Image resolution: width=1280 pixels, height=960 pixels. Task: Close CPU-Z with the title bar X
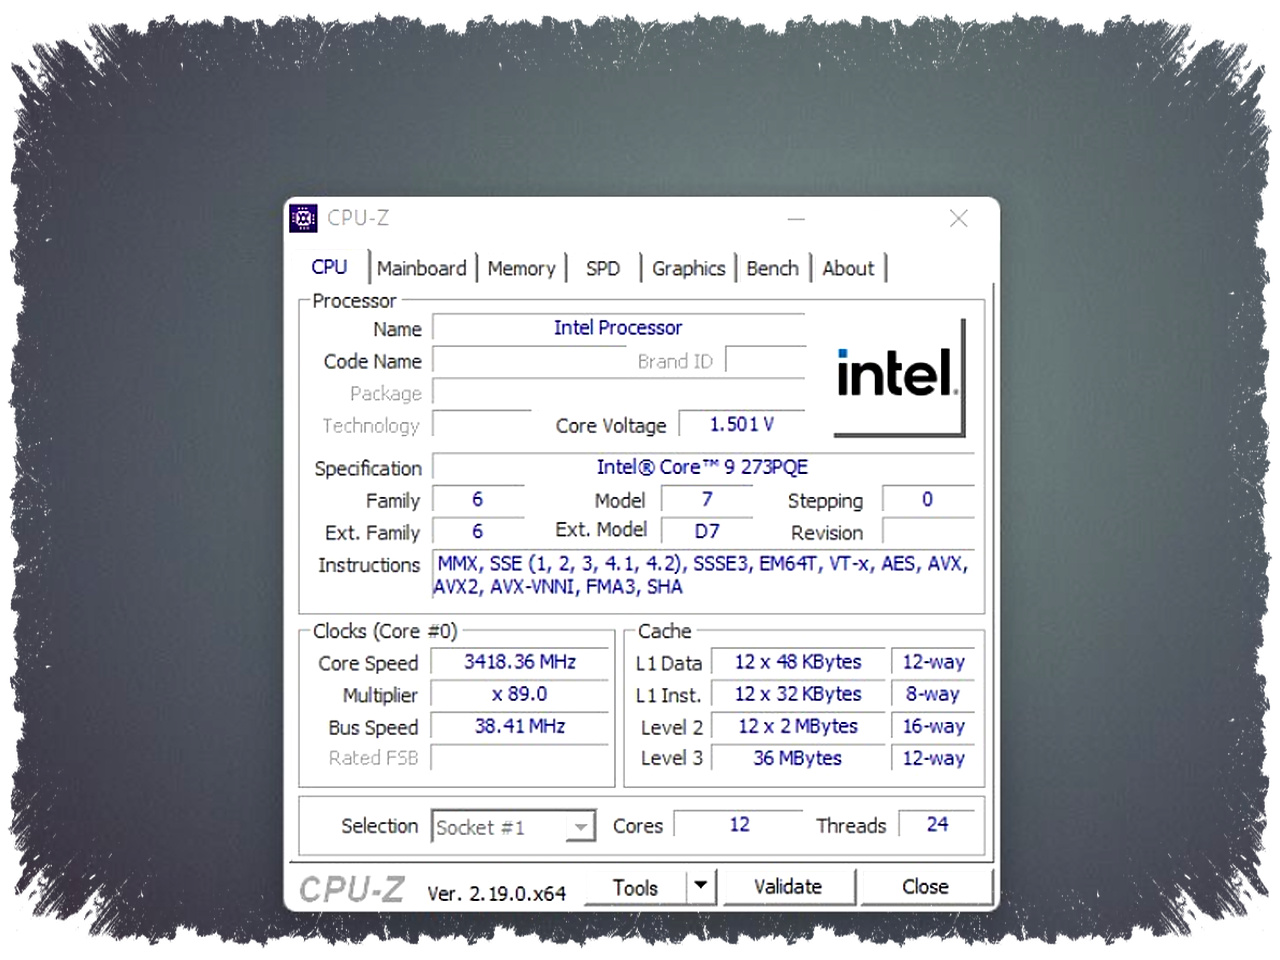(x=958, y=218)
